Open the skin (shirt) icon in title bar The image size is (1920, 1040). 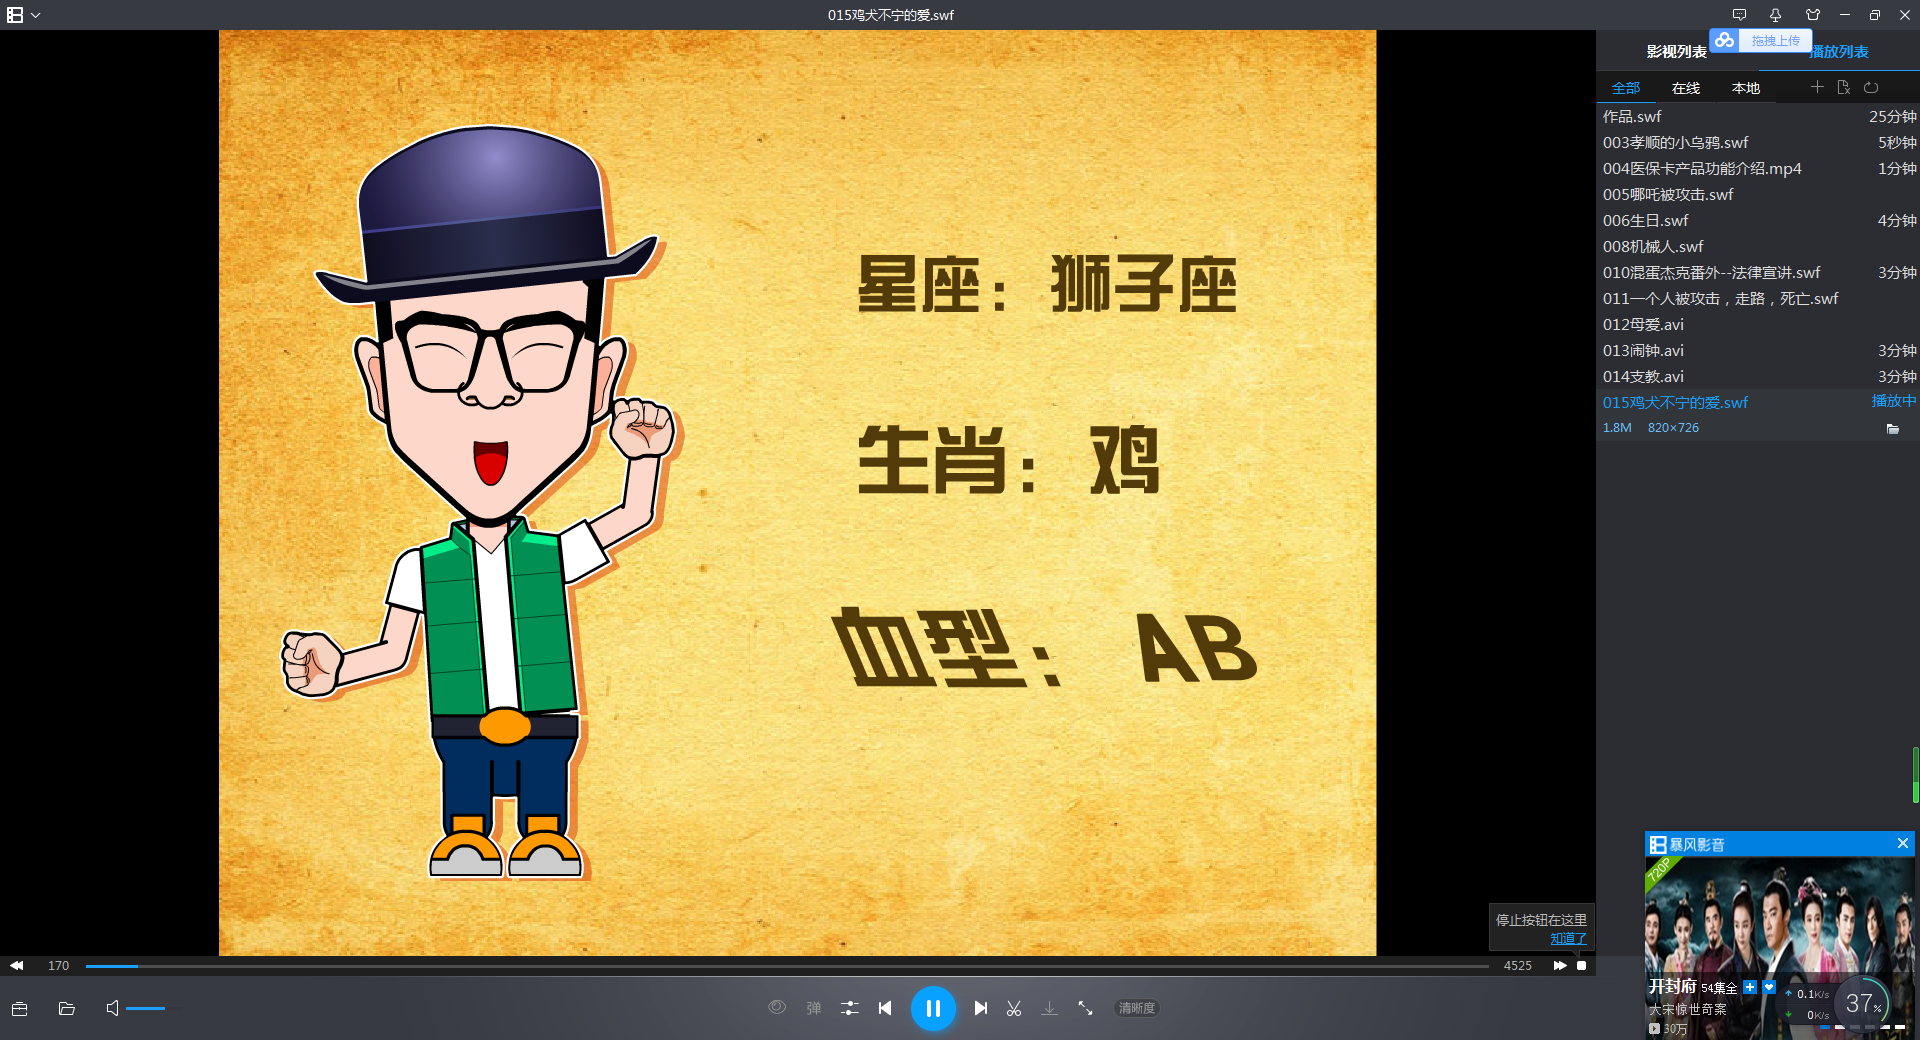[1813, 15]
